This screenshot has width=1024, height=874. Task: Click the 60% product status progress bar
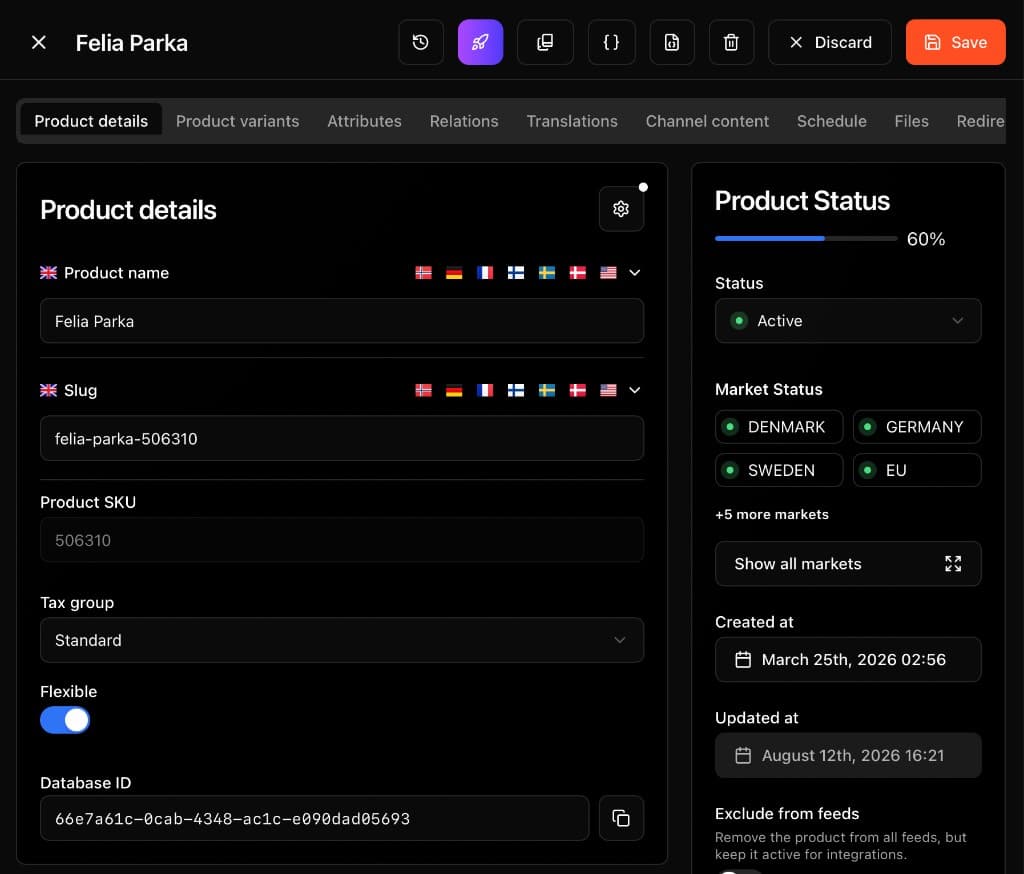point(806,238)
